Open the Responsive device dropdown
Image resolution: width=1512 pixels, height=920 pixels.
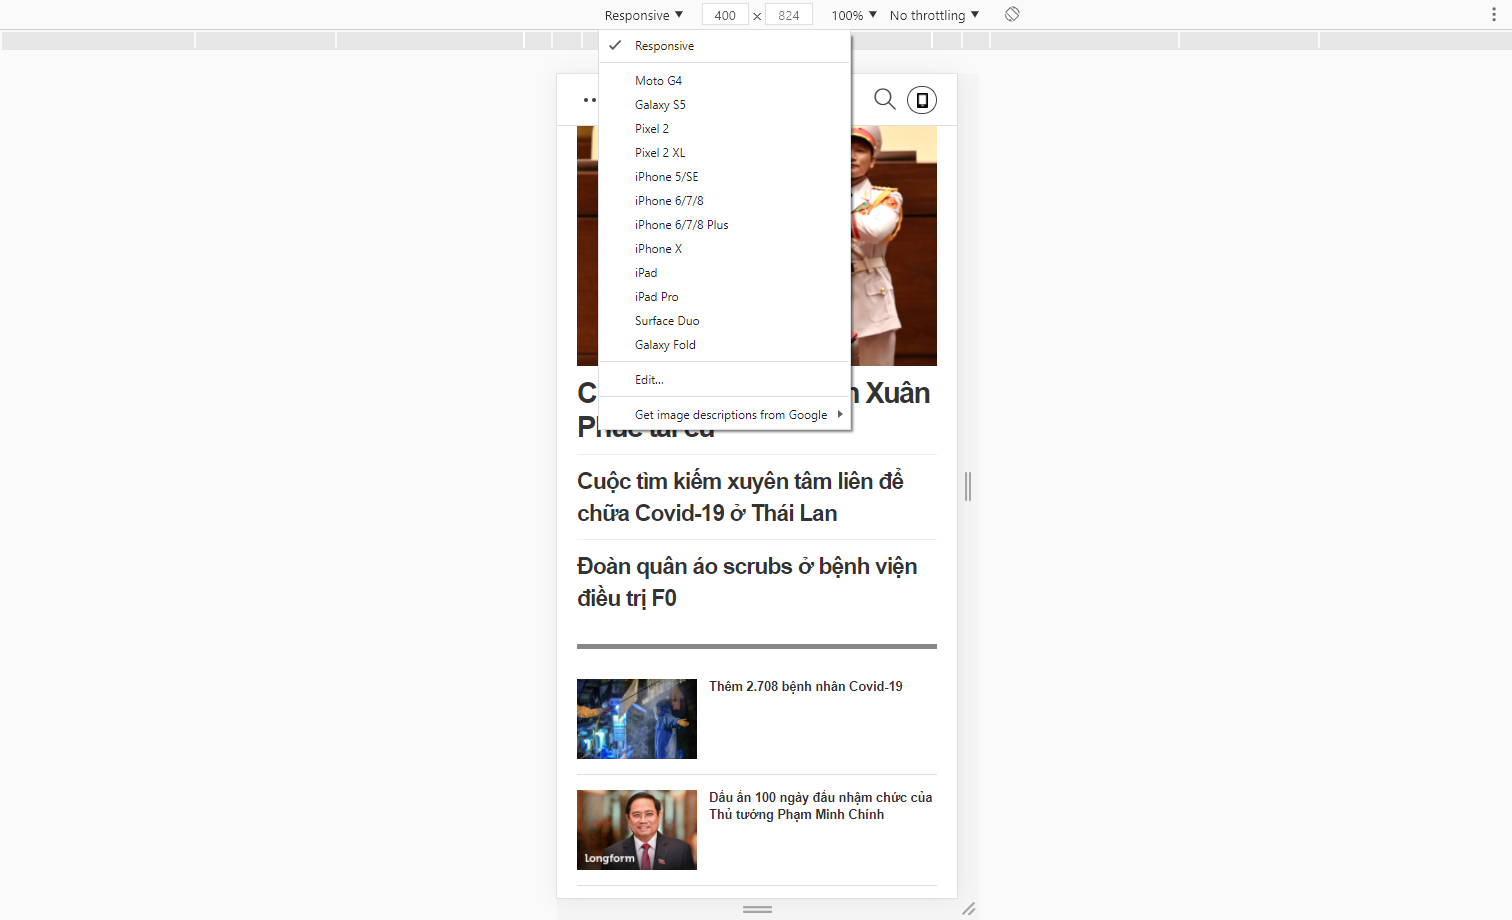point(643,15)
